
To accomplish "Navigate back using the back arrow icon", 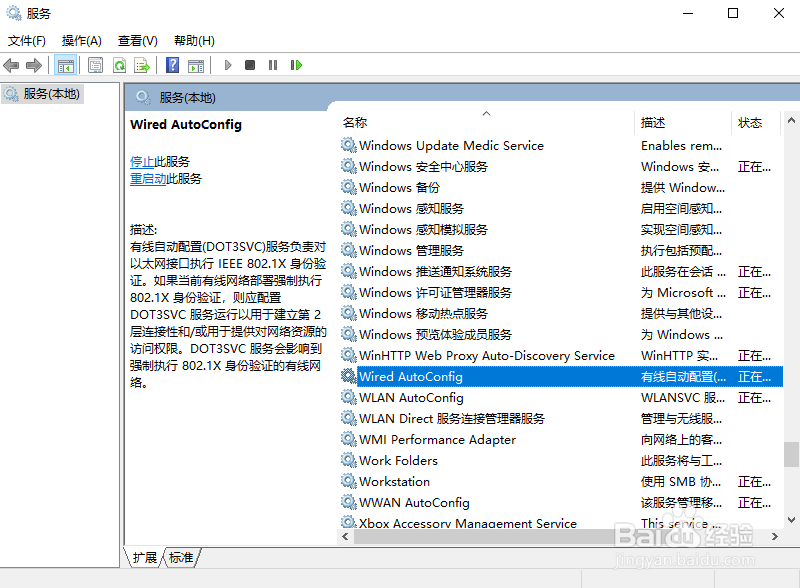I will [11, 64].
